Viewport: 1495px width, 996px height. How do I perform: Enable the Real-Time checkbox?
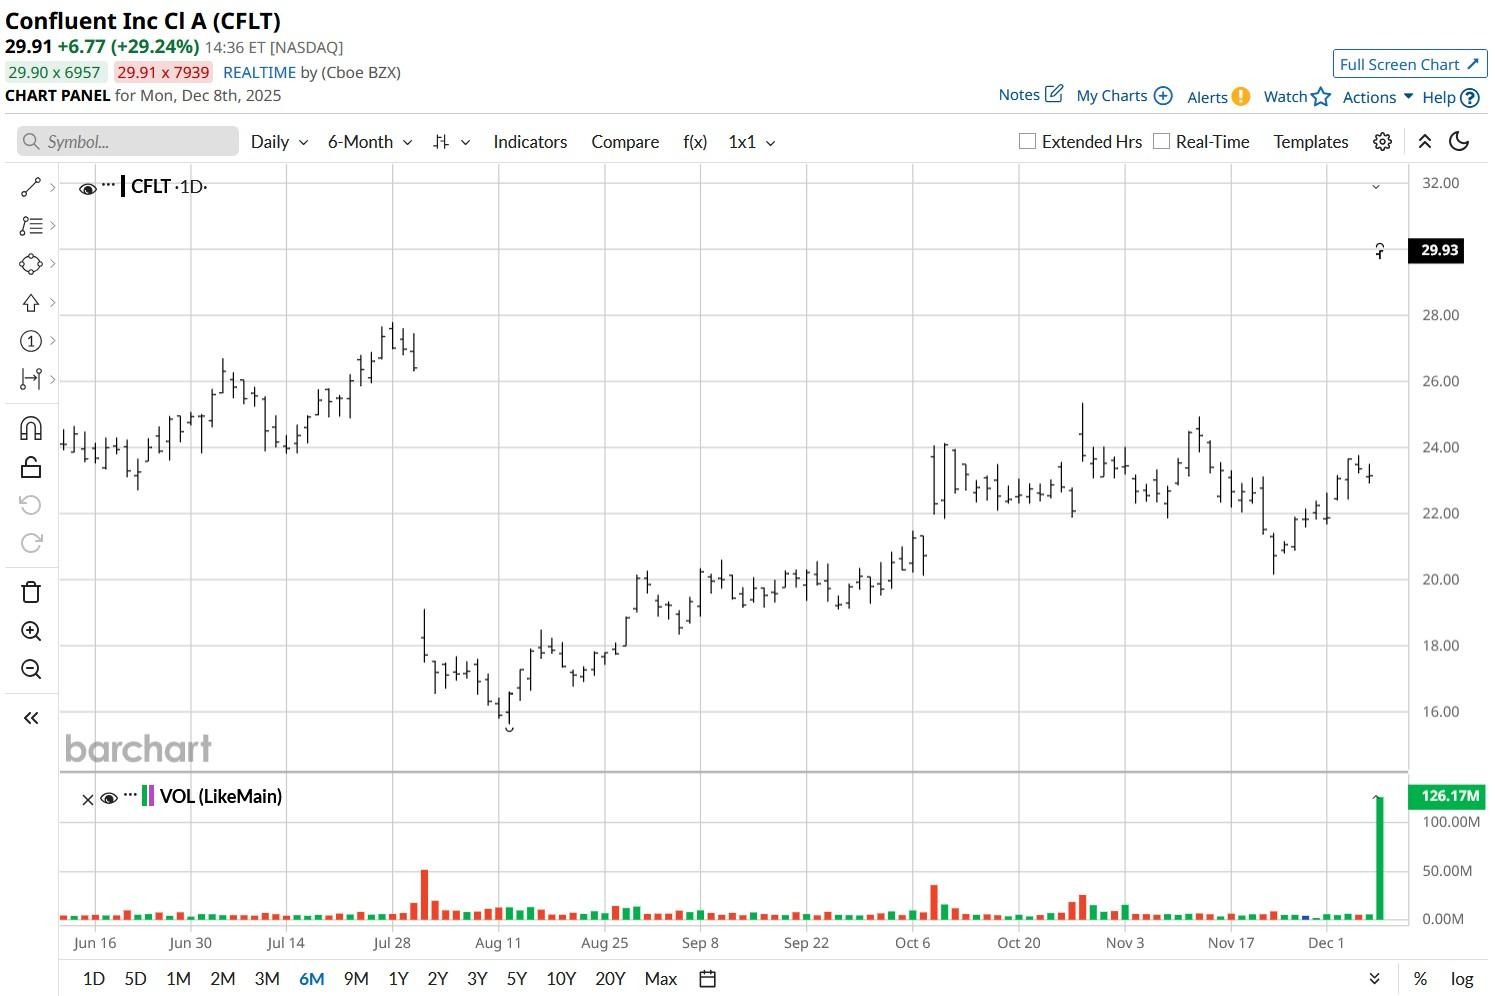(1161, 141)
